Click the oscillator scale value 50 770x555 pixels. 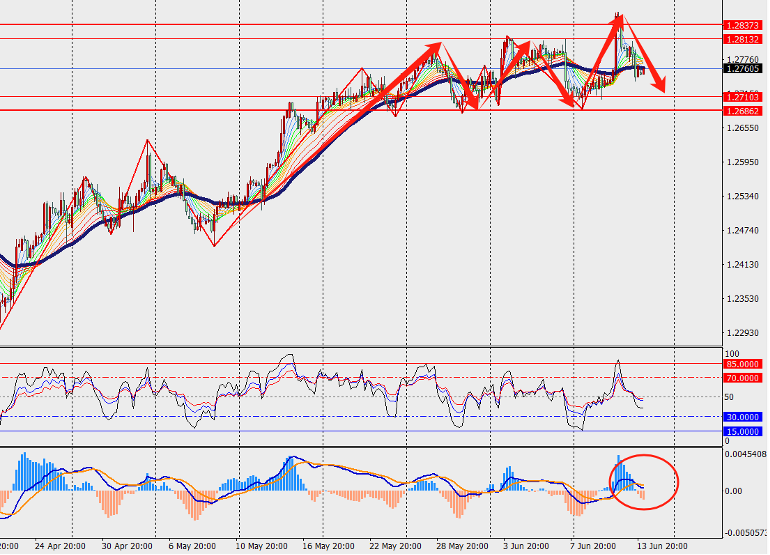coord(730,397)
